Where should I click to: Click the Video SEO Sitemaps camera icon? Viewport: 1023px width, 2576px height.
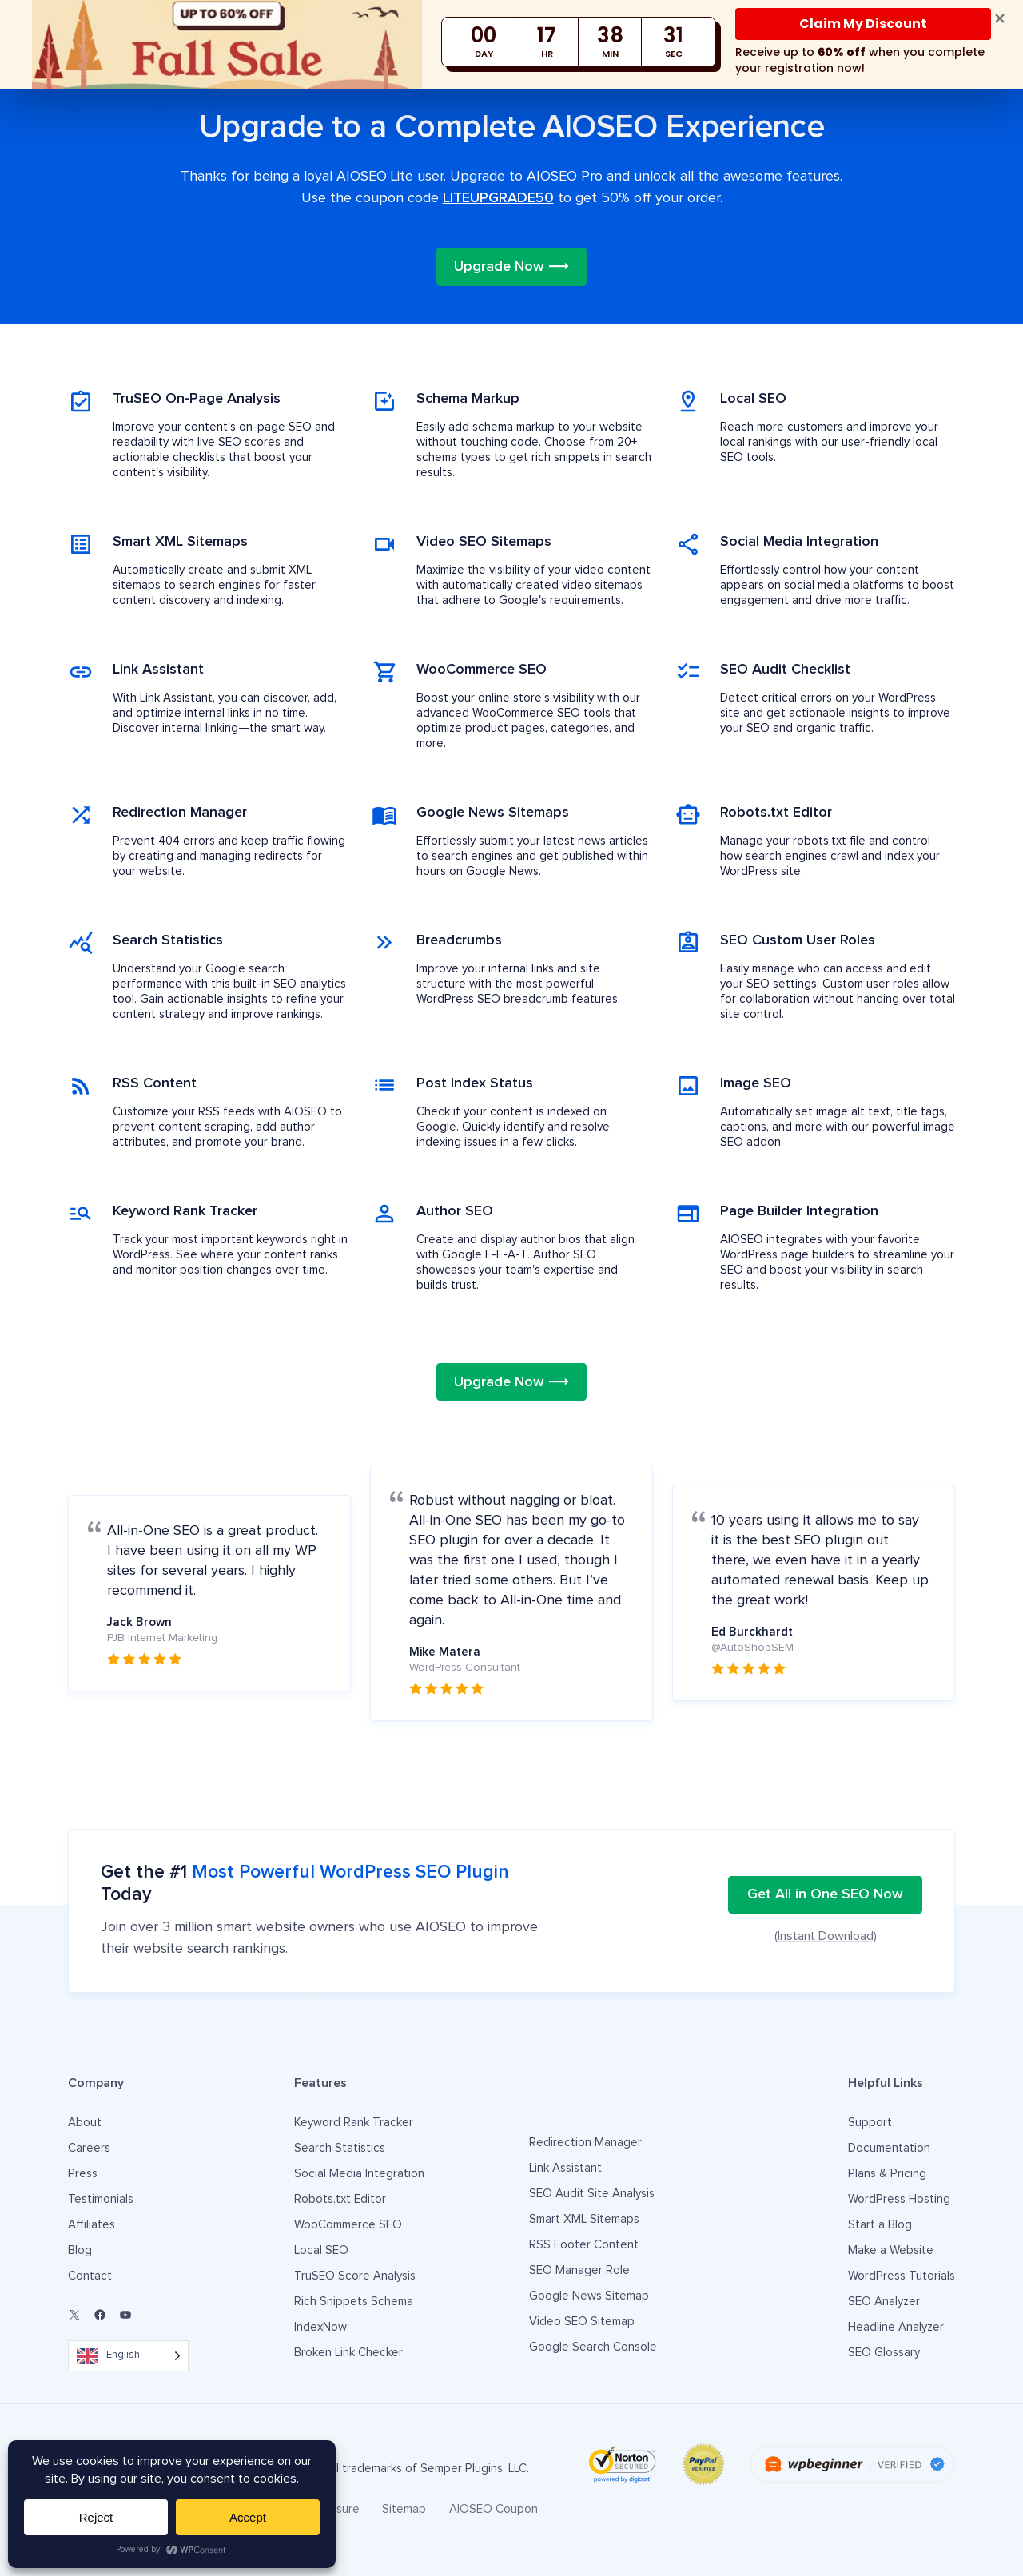coord(384,544)
